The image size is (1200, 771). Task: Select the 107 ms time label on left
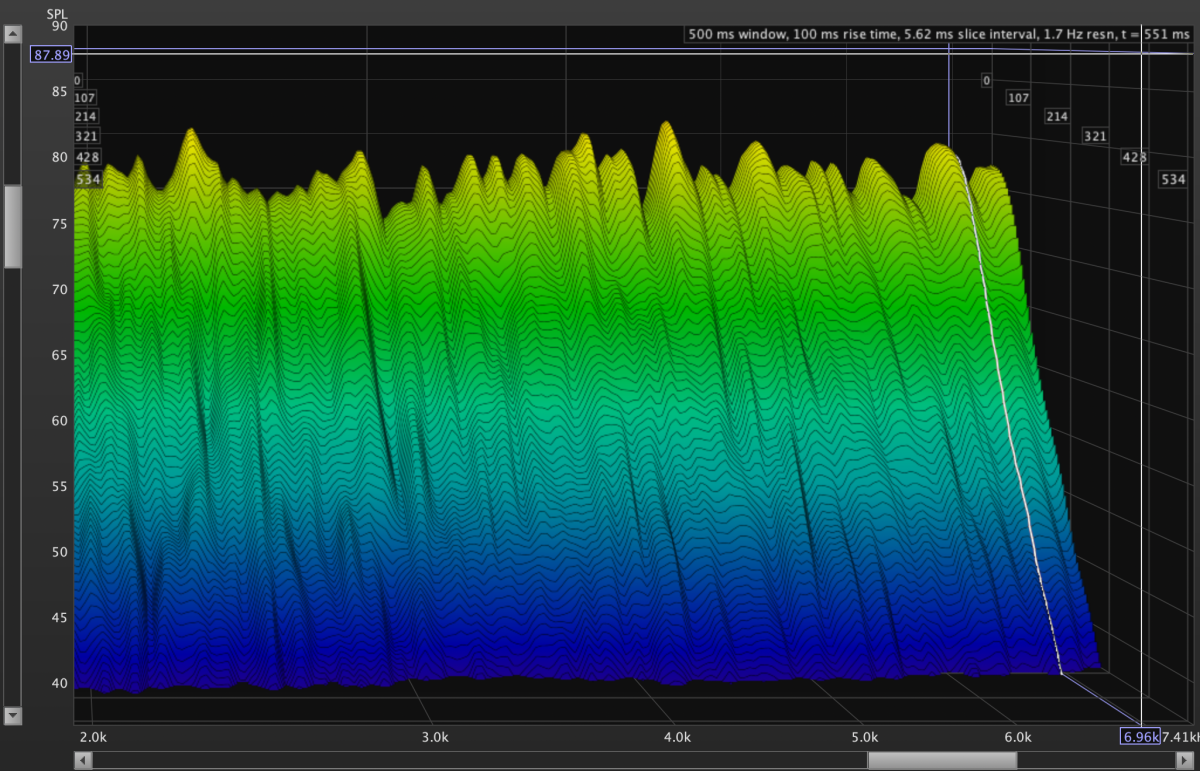[x=85, y=98]
